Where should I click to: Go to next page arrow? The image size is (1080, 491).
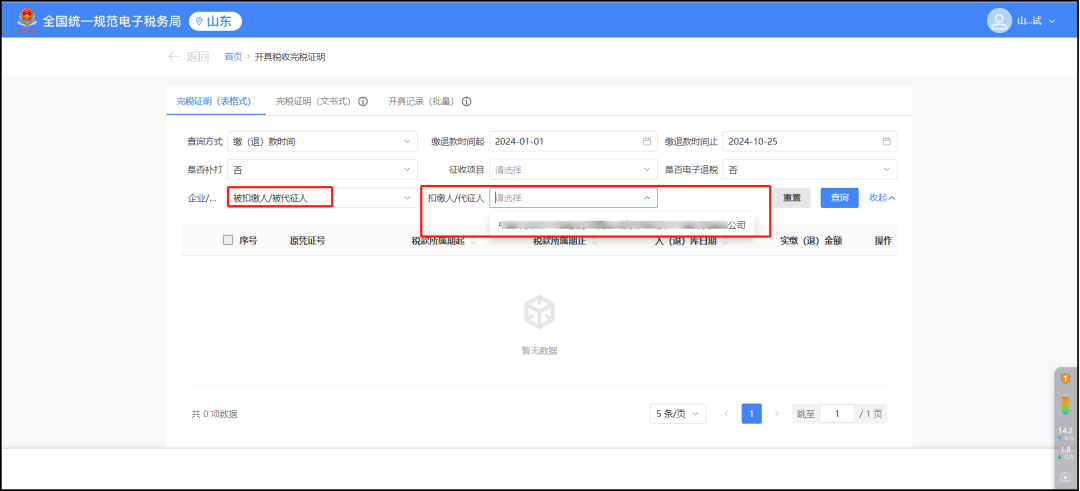[777, 414]
